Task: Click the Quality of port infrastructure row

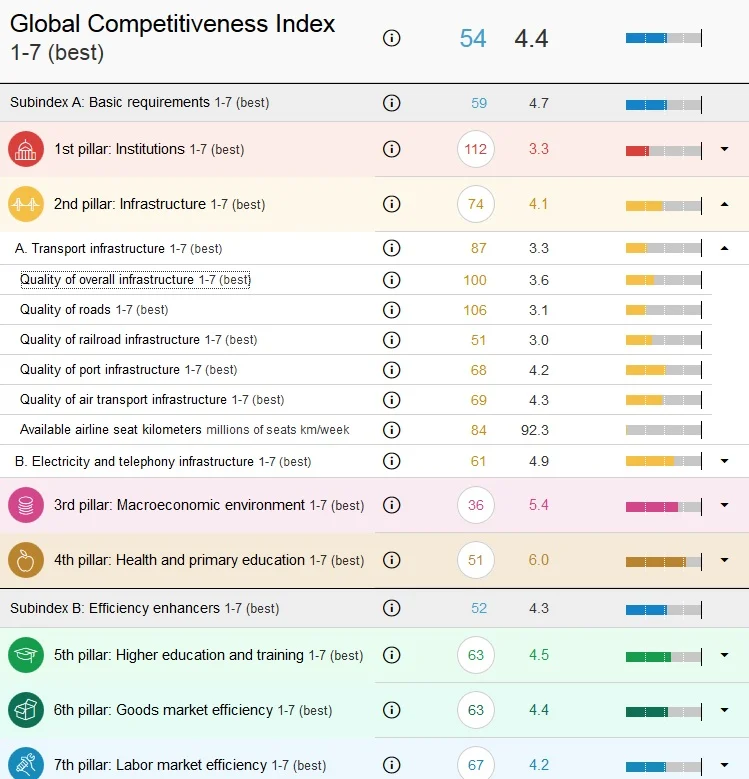Action: click(356, 370)
